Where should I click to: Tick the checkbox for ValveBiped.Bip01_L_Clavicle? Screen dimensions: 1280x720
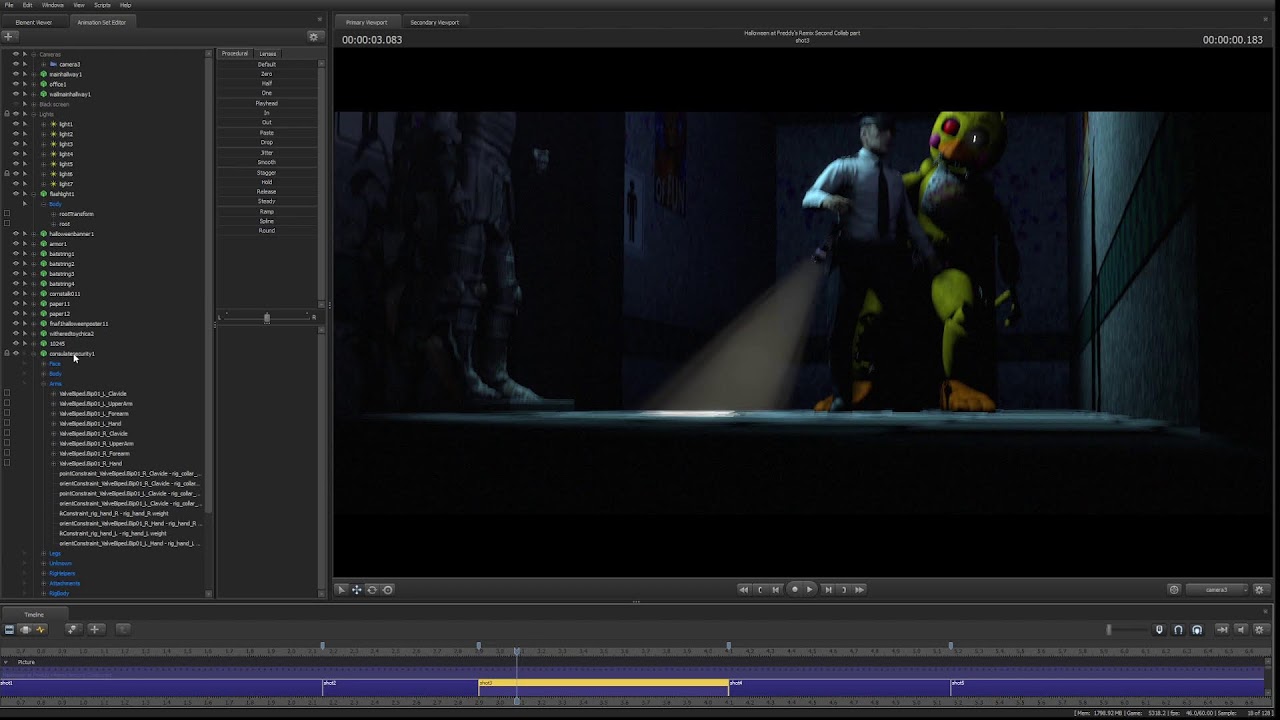click(x=7, y=394)
